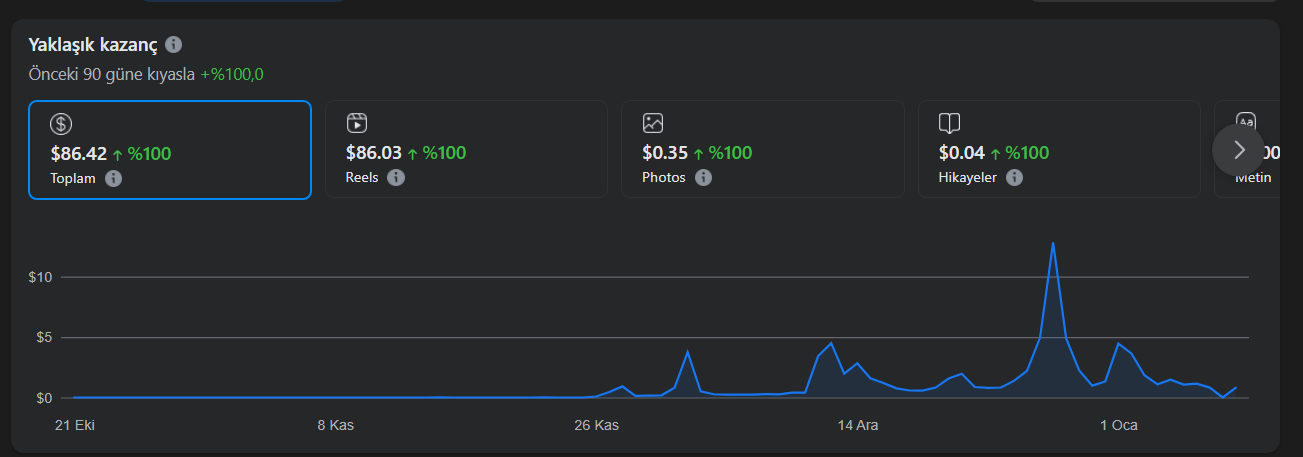Click green up arrow in Toplam card
The width and height of the screenshot is (1303, 457).
pos(117,154)
